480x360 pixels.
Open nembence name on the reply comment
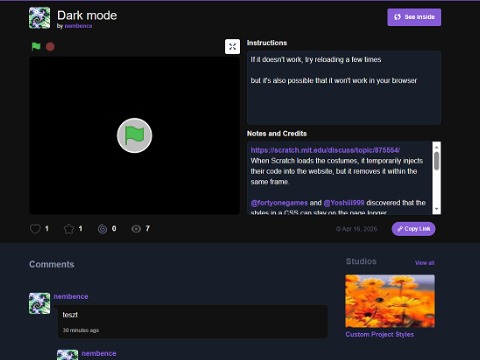[x=99, y=353]
